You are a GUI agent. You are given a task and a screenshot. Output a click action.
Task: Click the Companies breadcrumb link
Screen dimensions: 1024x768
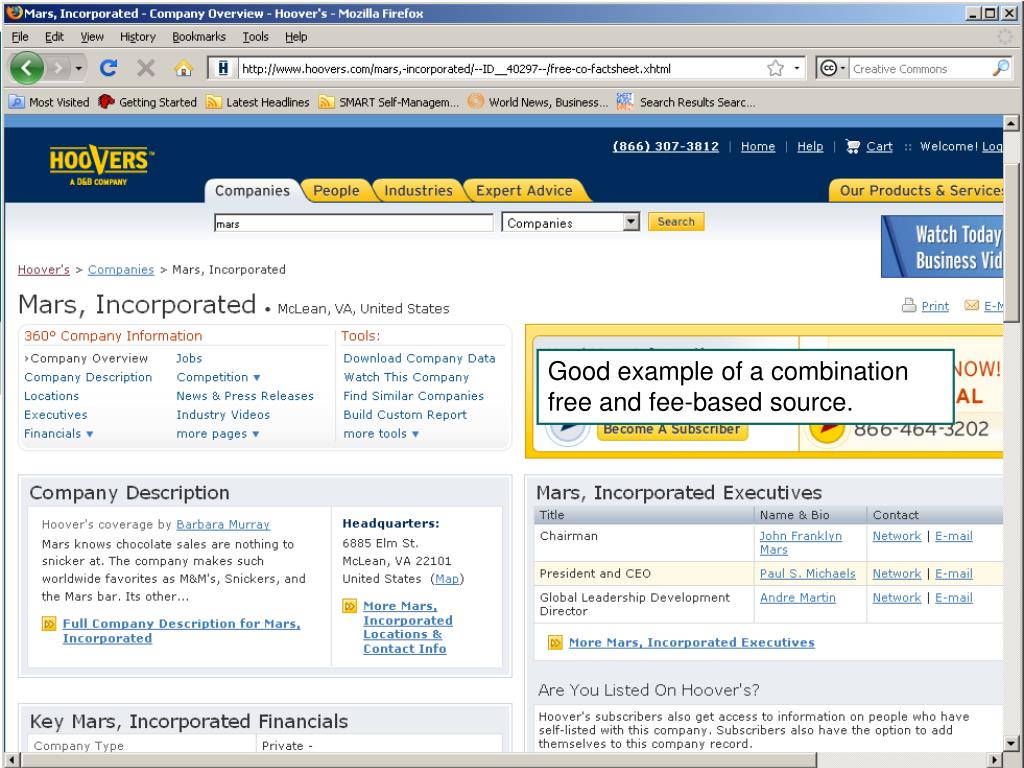pos(121,270)
